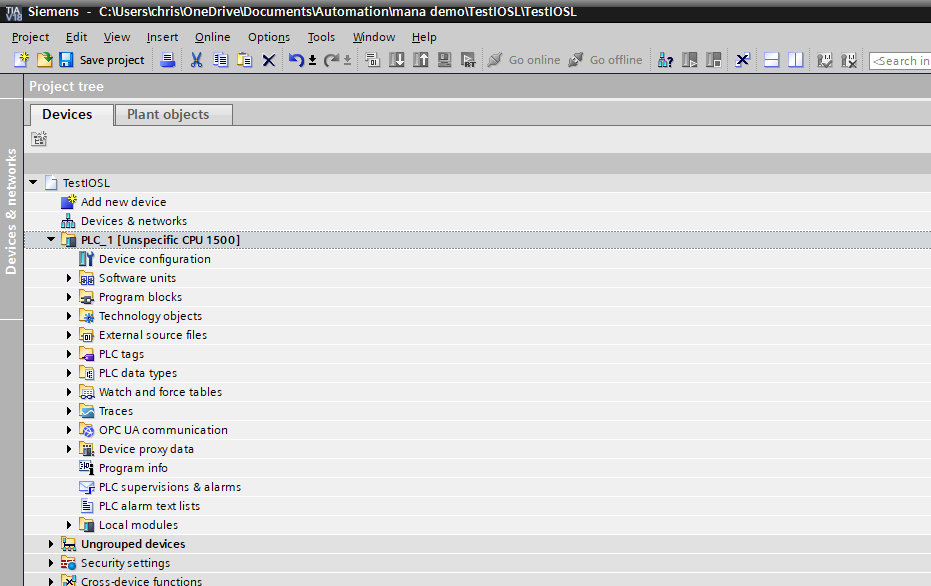Image resolution: width=931 pixels, height=586 pixels.
Task: Click the last toolbar icon with X mark
Action: pos(849,59)
